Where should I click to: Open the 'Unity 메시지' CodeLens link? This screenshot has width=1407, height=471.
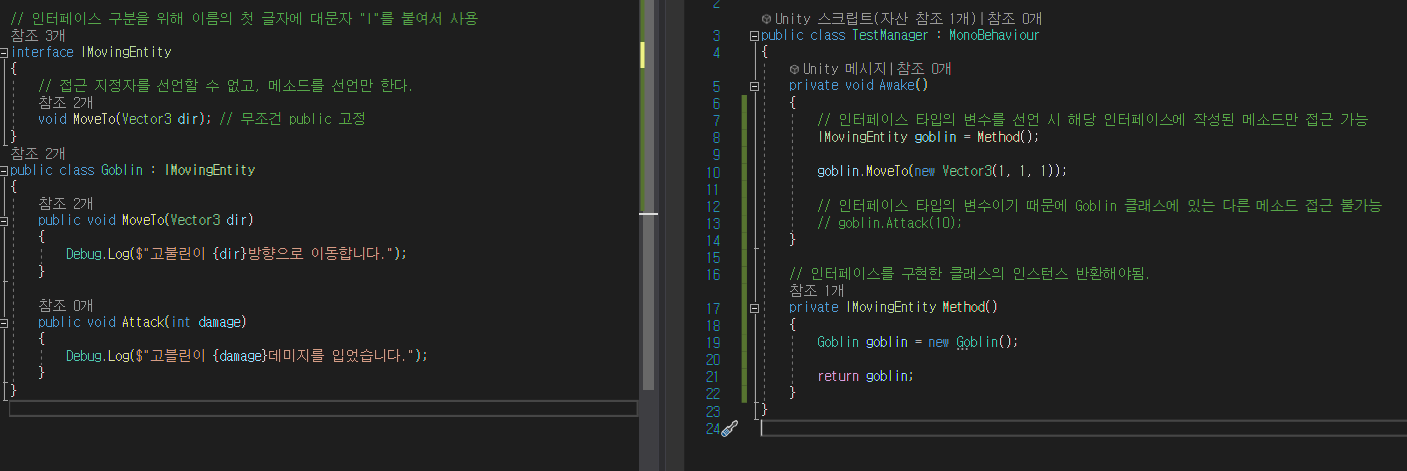tap(847, 69)
